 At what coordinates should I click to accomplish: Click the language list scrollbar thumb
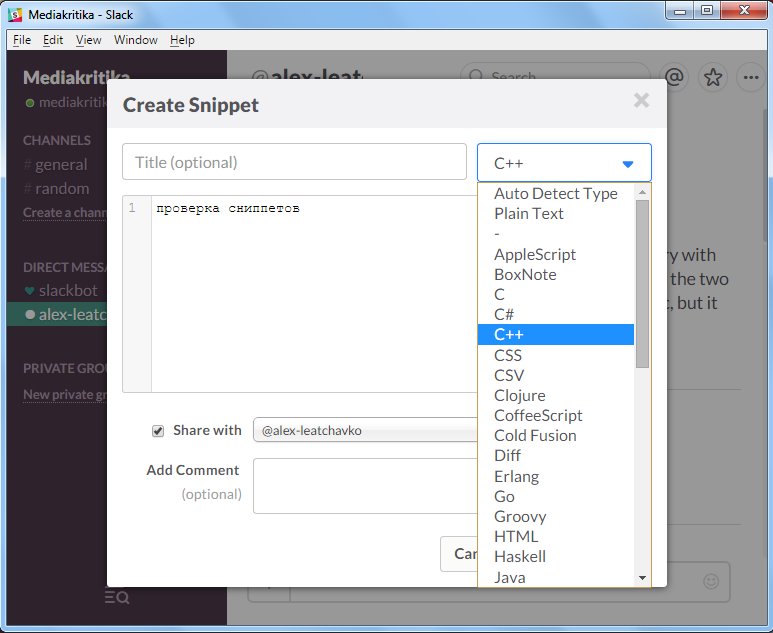642,283
